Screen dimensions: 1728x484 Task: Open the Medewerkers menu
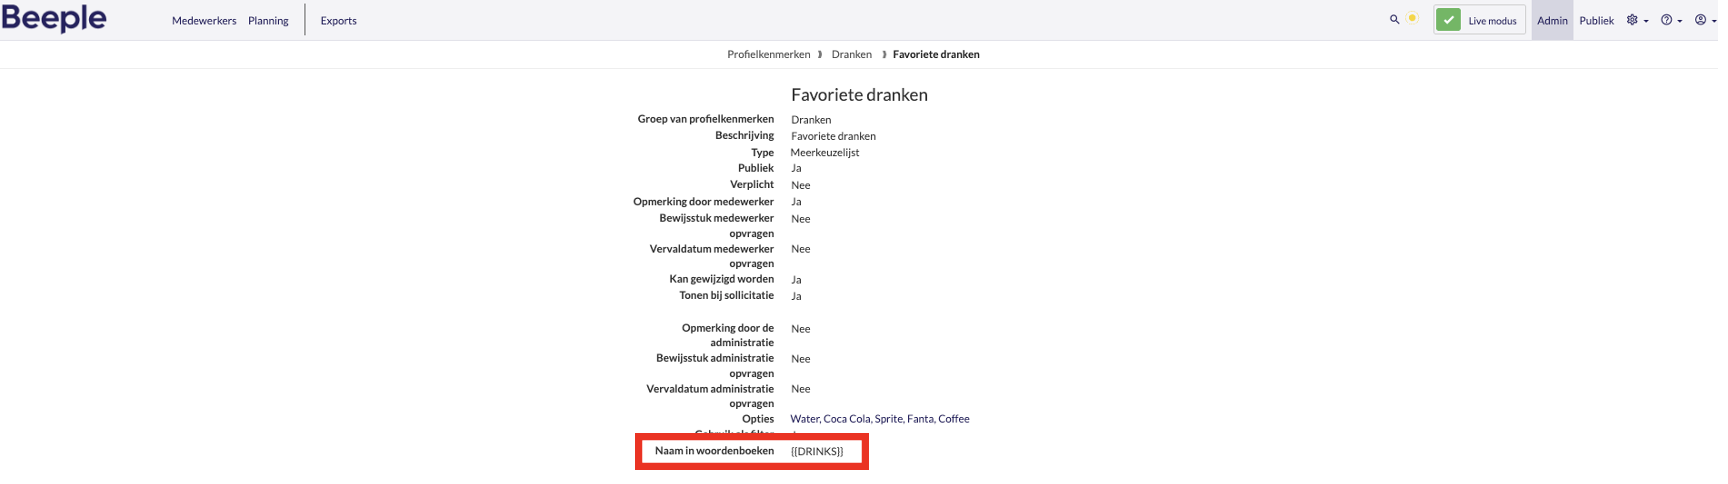click(x=204, y=20)
